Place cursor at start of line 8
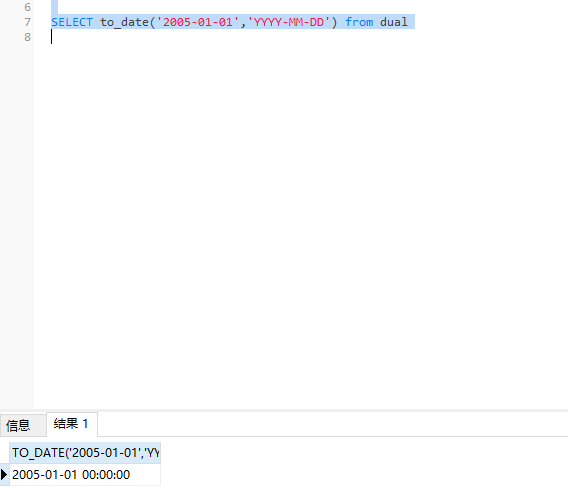The width and height of the screenshot is (568, 499). [52, 37]
